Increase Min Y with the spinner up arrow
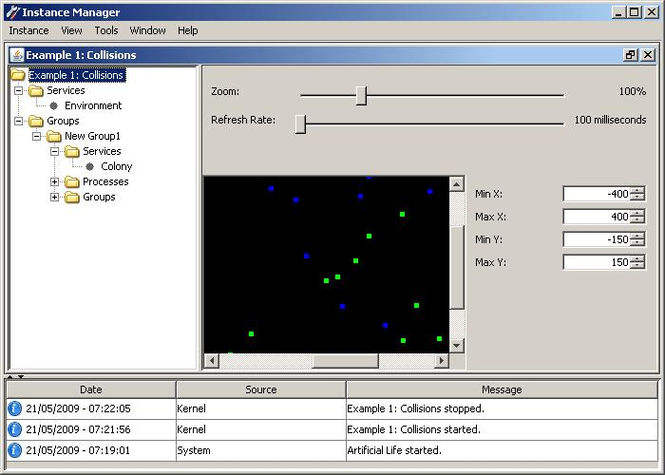 637,236
